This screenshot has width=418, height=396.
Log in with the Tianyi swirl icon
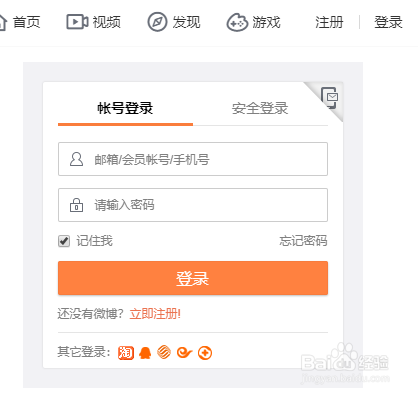click(184, 352)
